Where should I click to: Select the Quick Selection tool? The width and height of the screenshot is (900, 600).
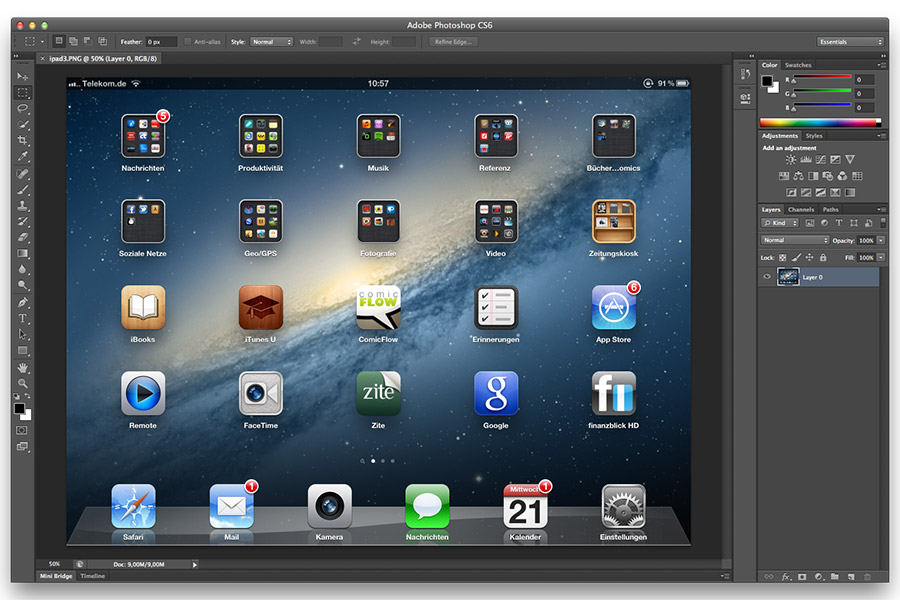coord(22,124)
